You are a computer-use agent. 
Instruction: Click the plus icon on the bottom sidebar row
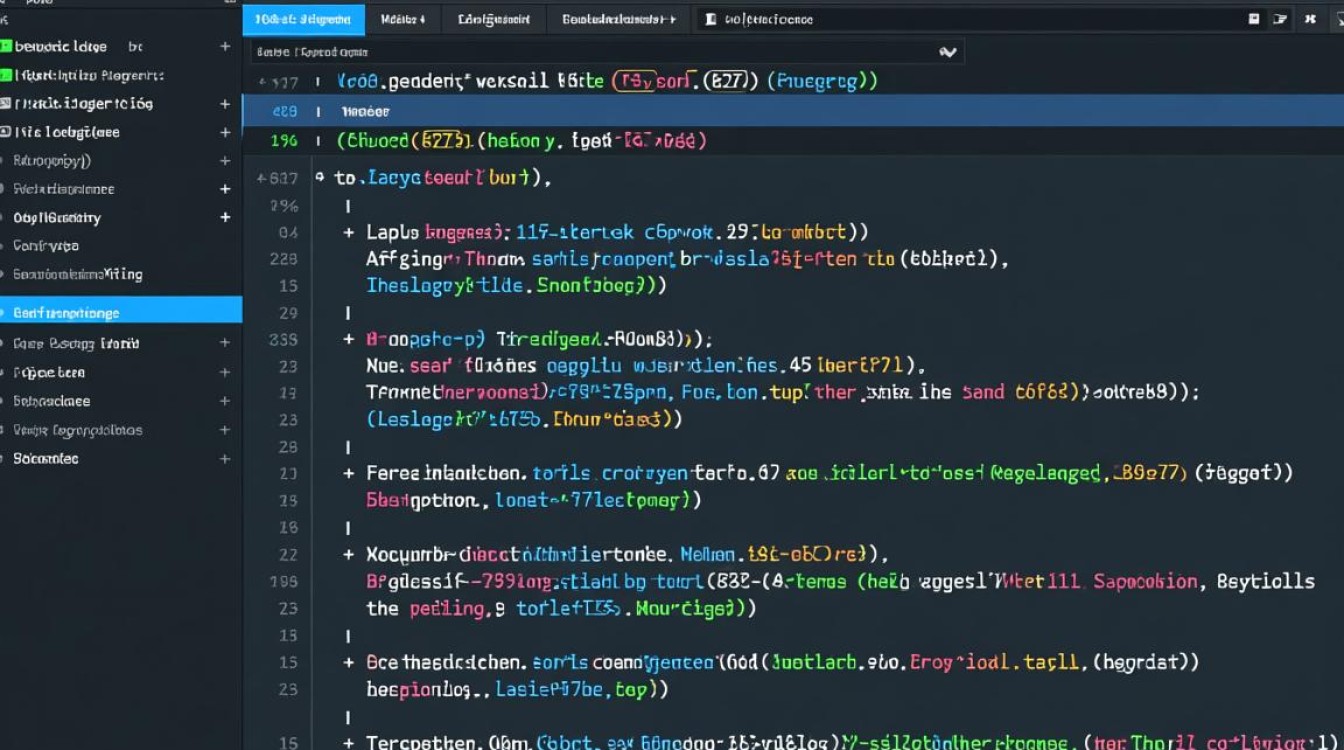coord(225,459)
